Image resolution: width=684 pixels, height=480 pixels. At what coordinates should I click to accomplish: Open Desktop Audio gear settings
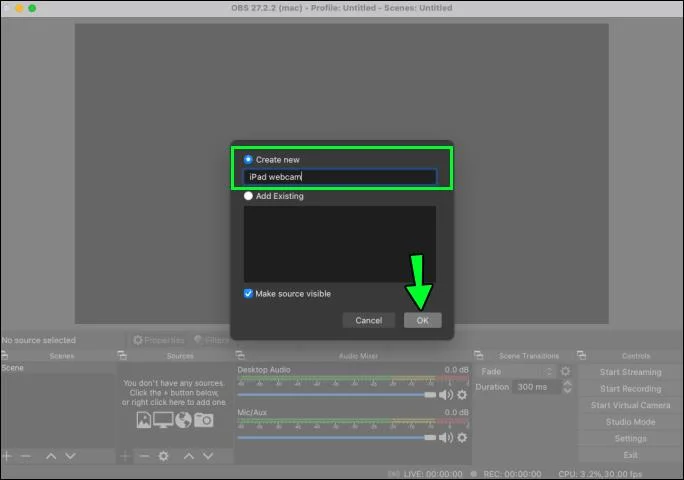(462, 395)
